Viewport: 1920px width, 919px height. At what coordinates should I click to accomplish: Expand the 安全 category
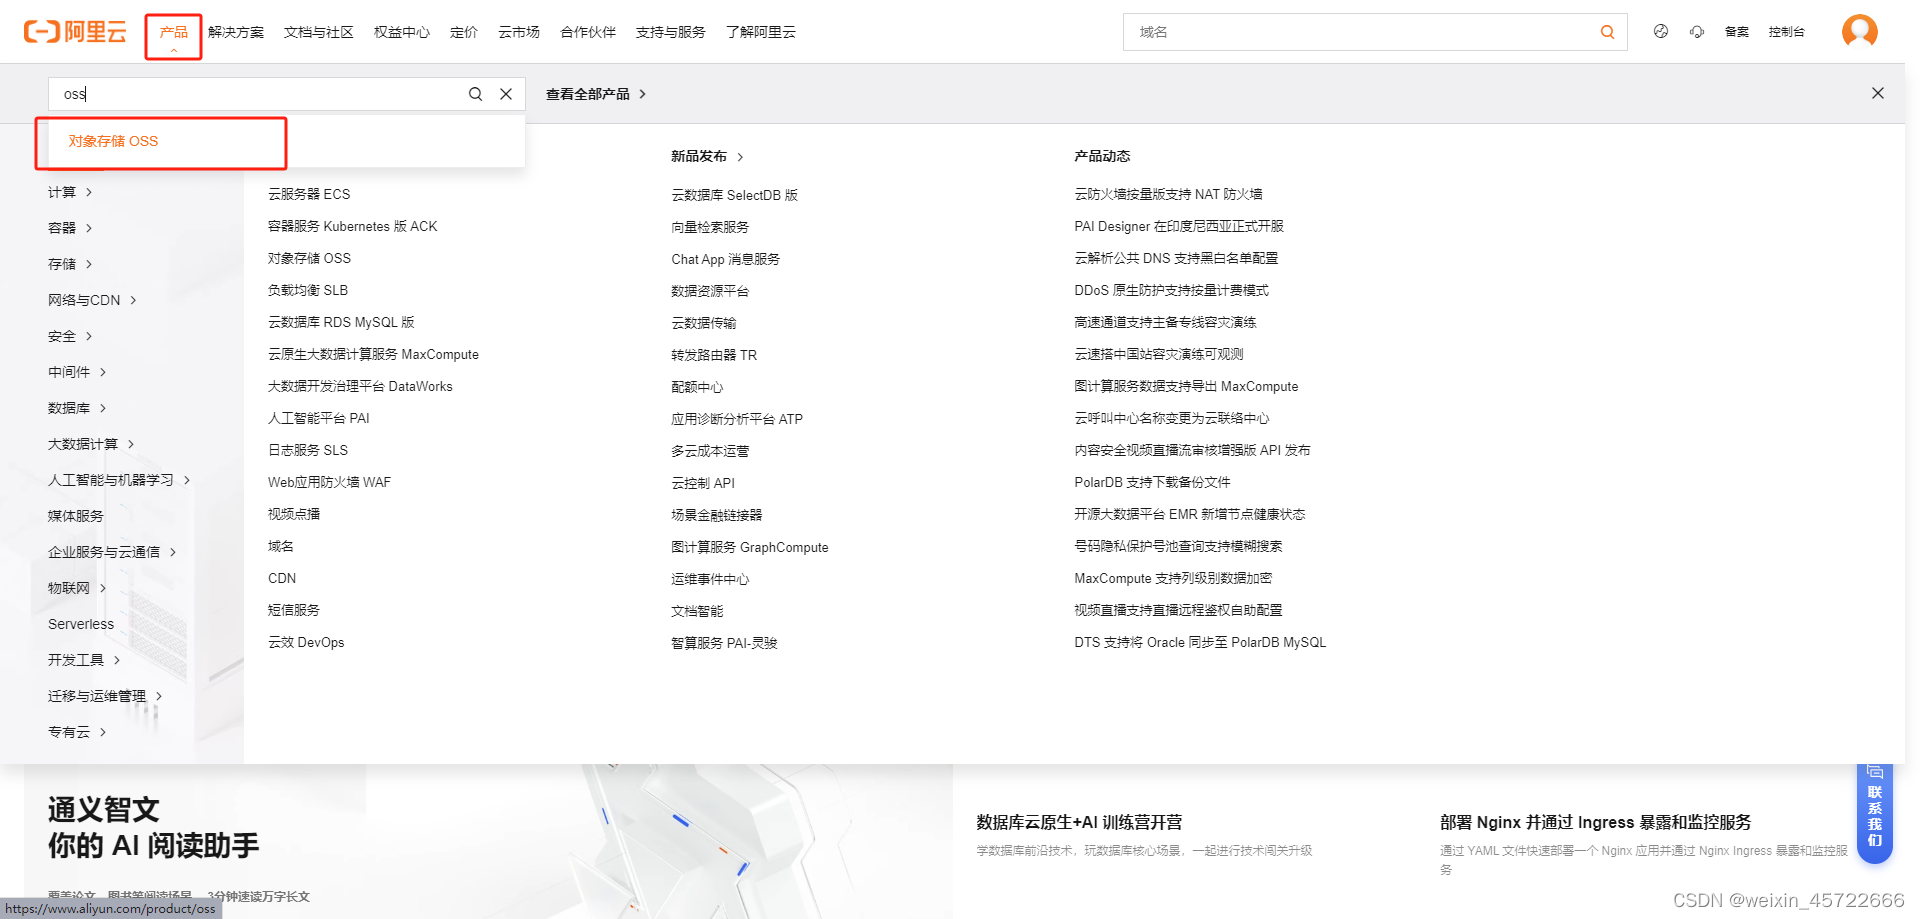tap(70, 336)
